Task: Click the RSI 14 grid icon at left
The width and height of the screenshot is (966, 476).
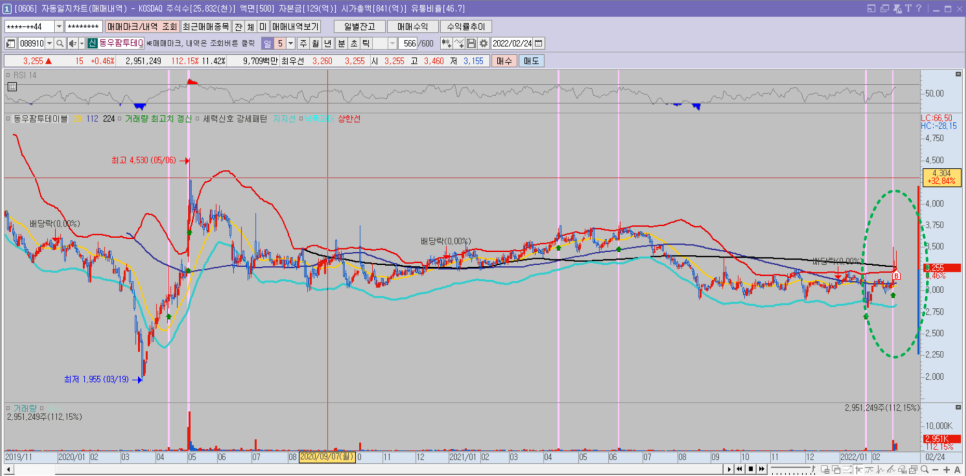Action: pos(10,86)
